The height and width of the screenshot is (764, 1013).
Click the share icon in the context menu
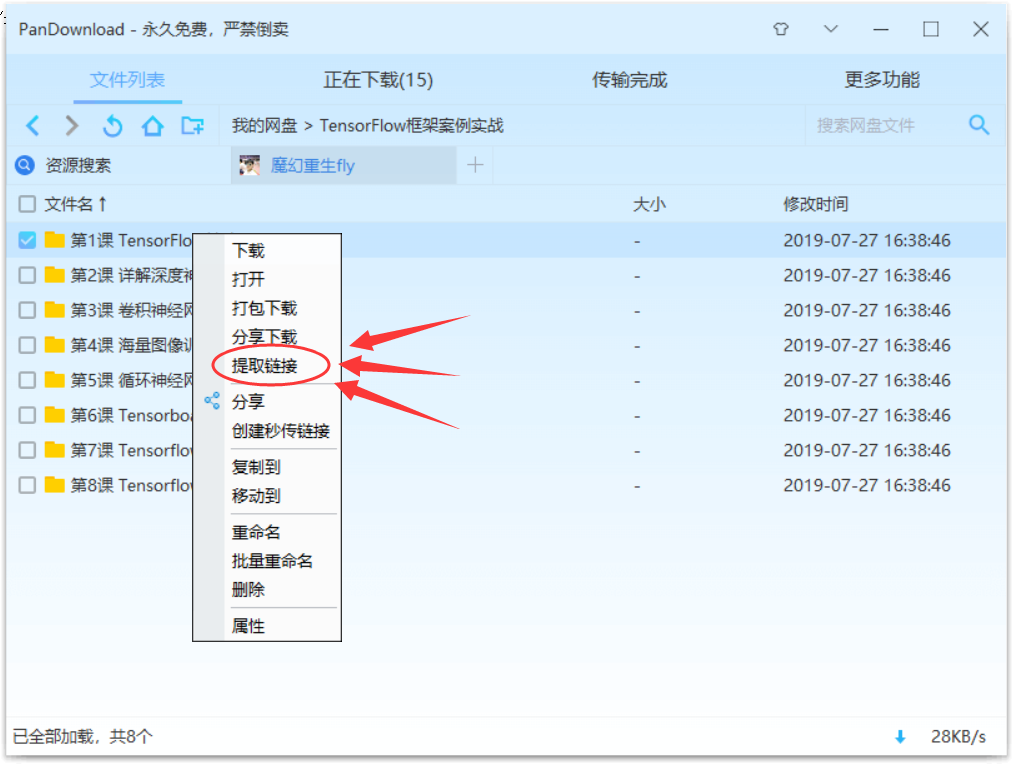tap(212, 400)
